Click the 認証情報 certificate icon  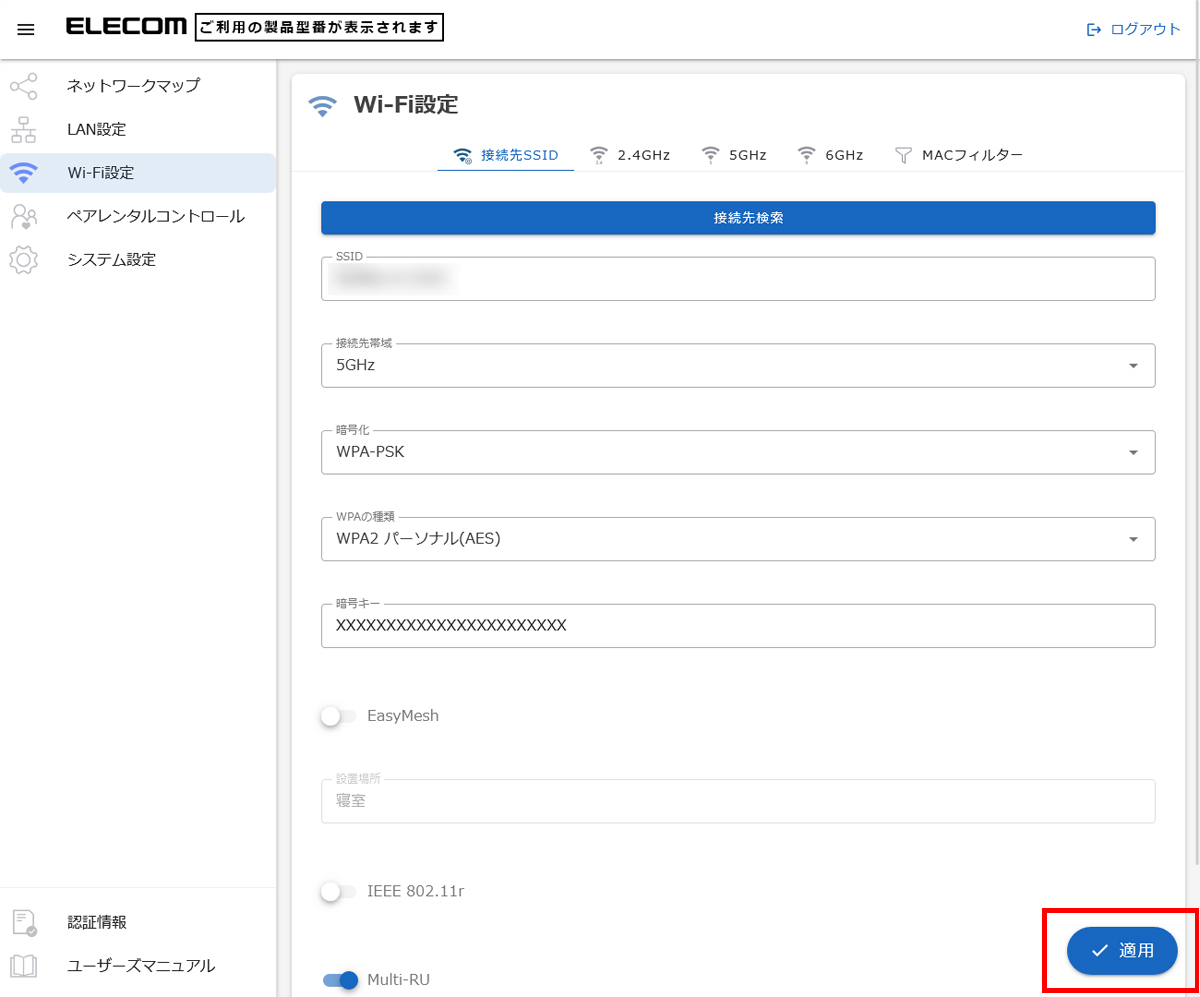coord(23,922)
